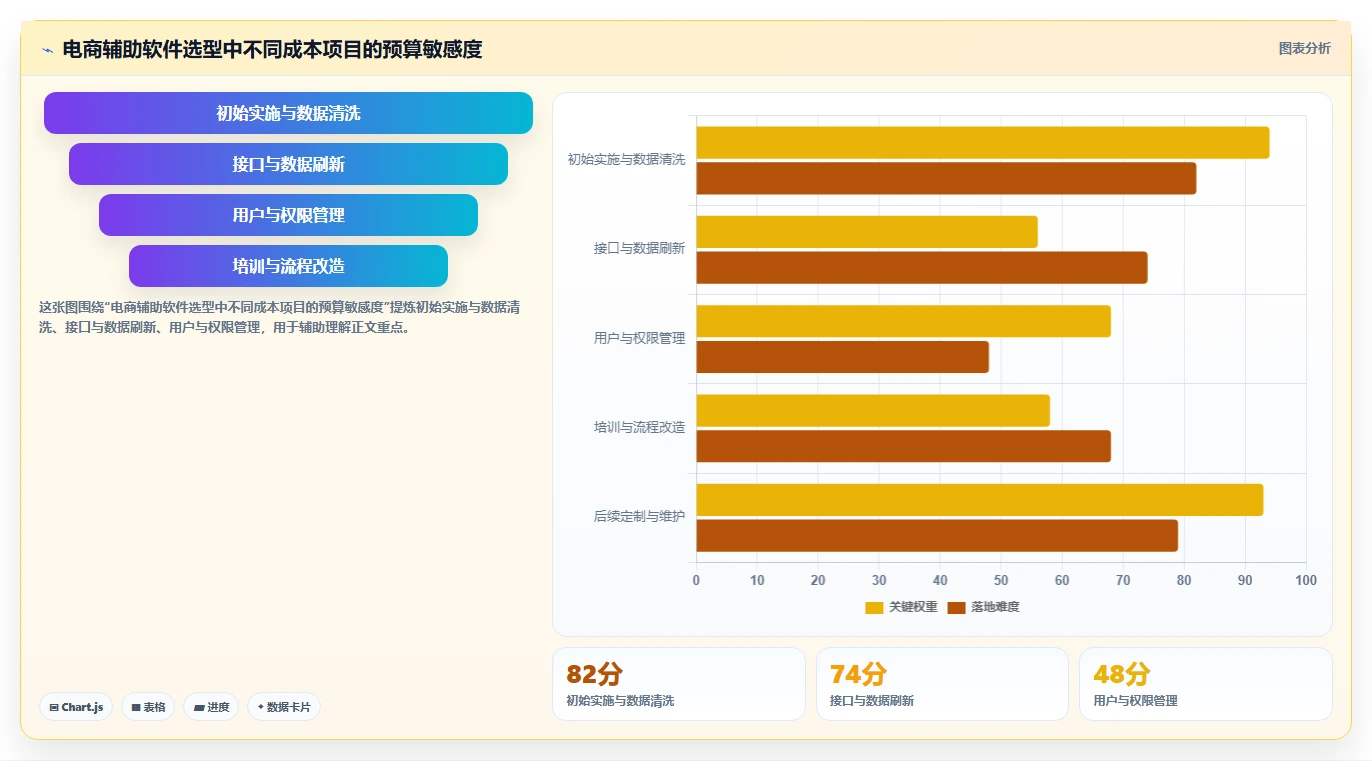
Task: Click 落地难度 bar for 接口与数据刷新
Action: tap(922, 268)
